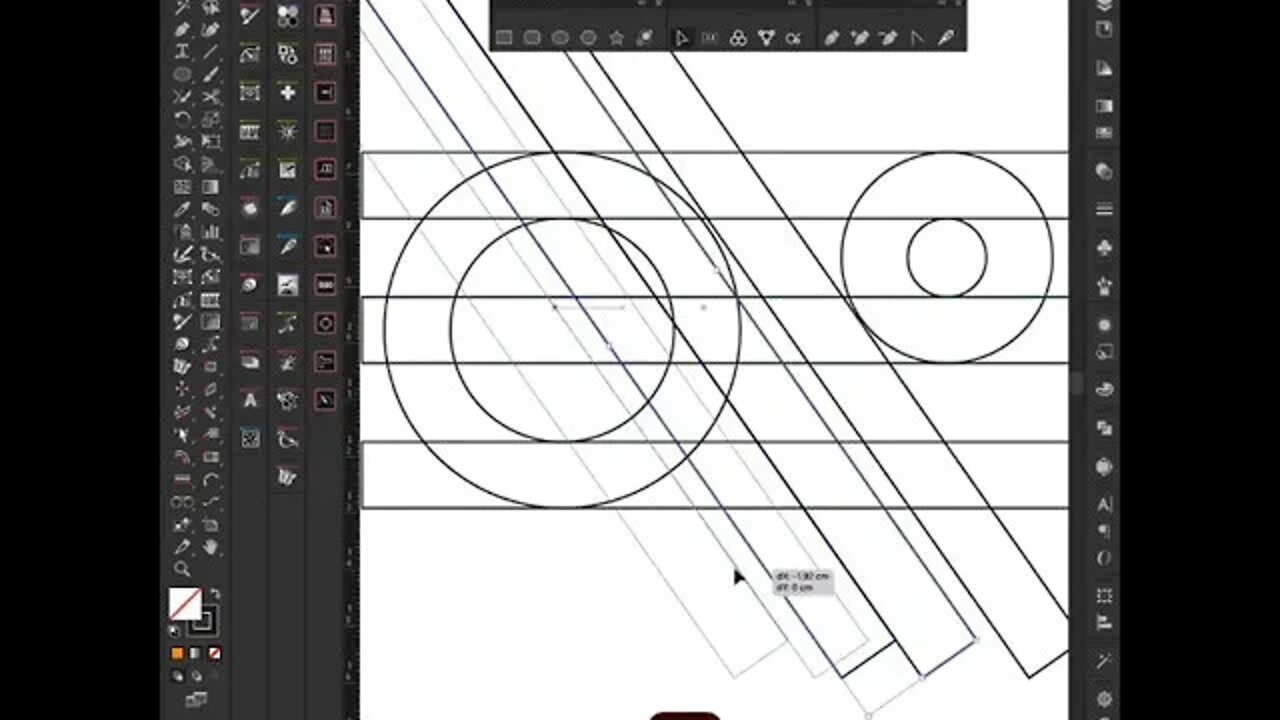The image size is (1280, 720).
Task: Apply None mode red slash button
Action: point(214,653)
